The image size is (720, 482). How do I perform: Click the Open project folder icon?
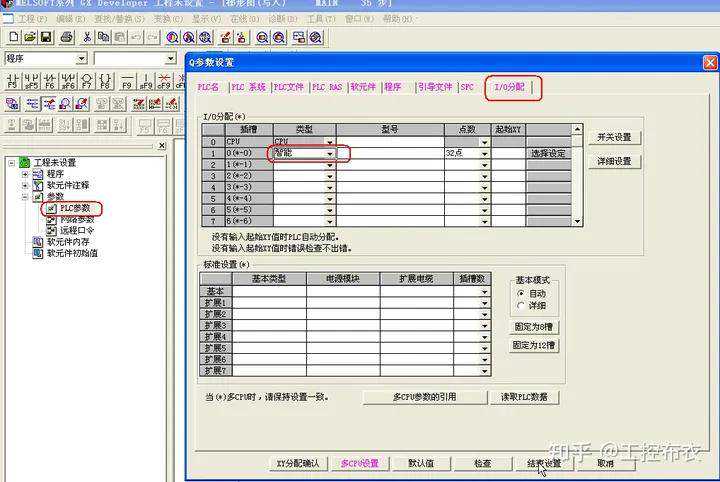click(30, 37)
